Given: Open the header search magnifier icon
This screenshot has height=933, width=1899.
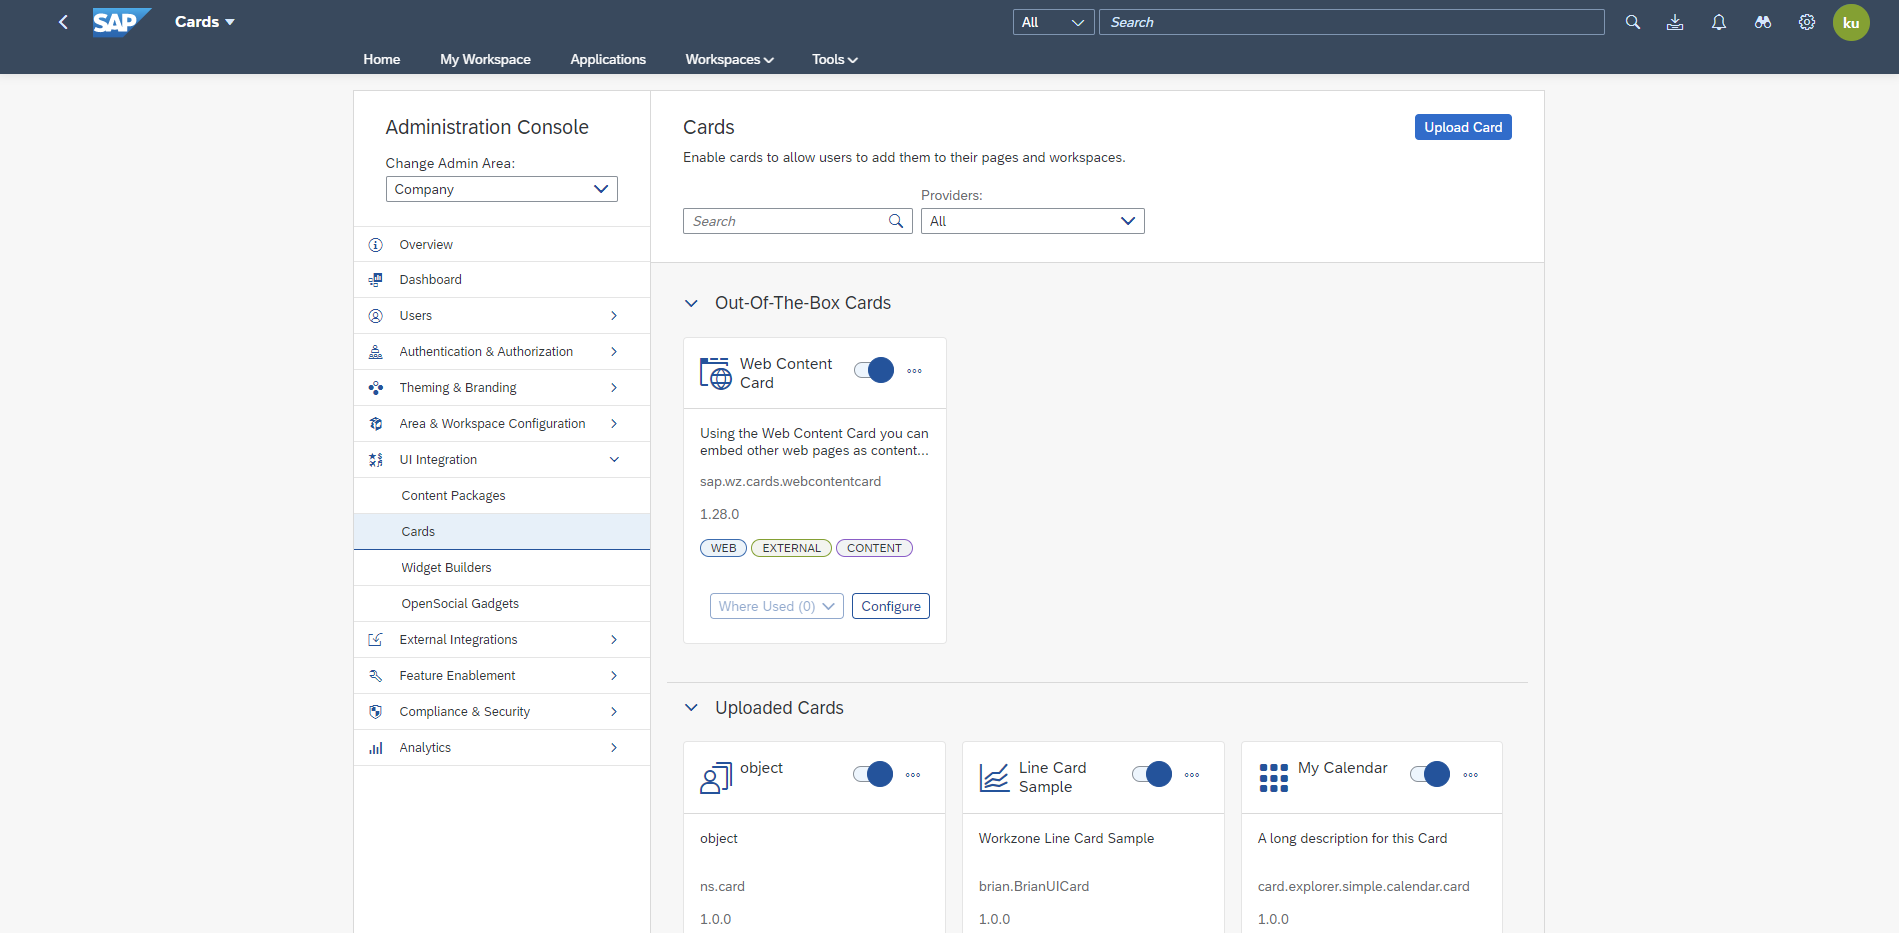Looking at the screenshot, I should pos(1633,22).
